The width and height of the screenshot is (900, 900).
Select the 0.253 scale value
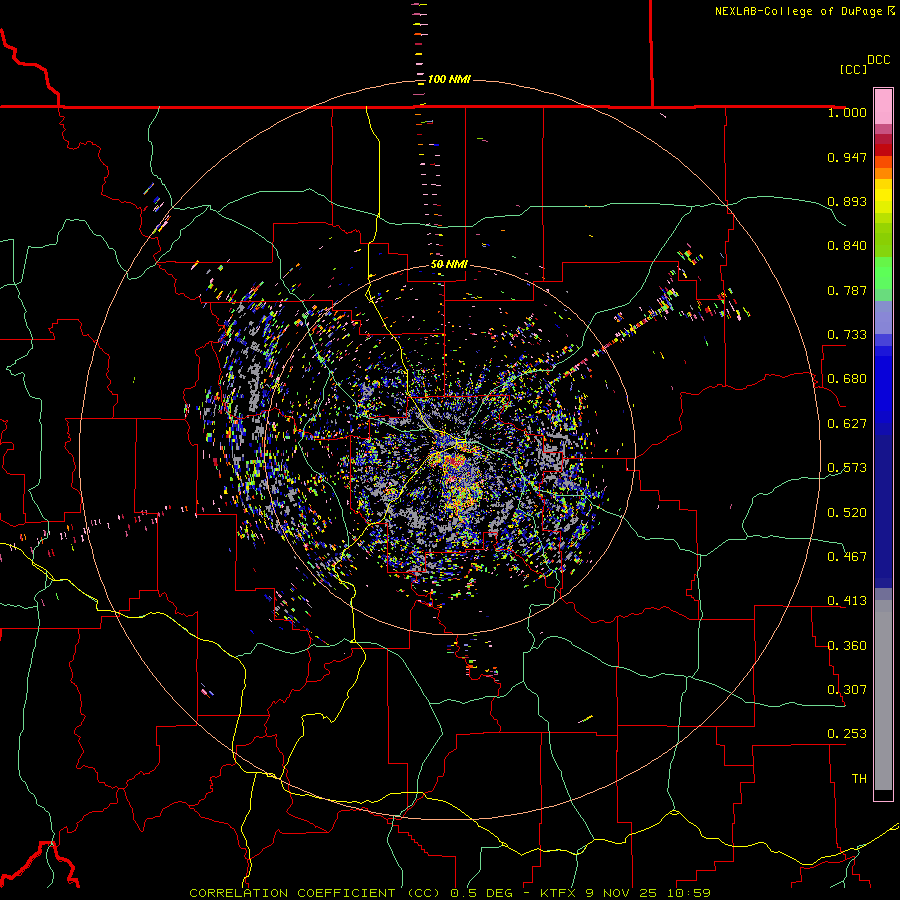(847, 734)
